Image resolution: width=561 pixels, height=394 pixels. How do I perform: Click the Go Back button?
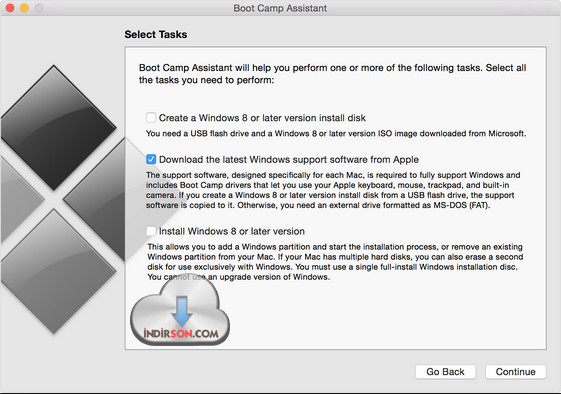[445, 372]
